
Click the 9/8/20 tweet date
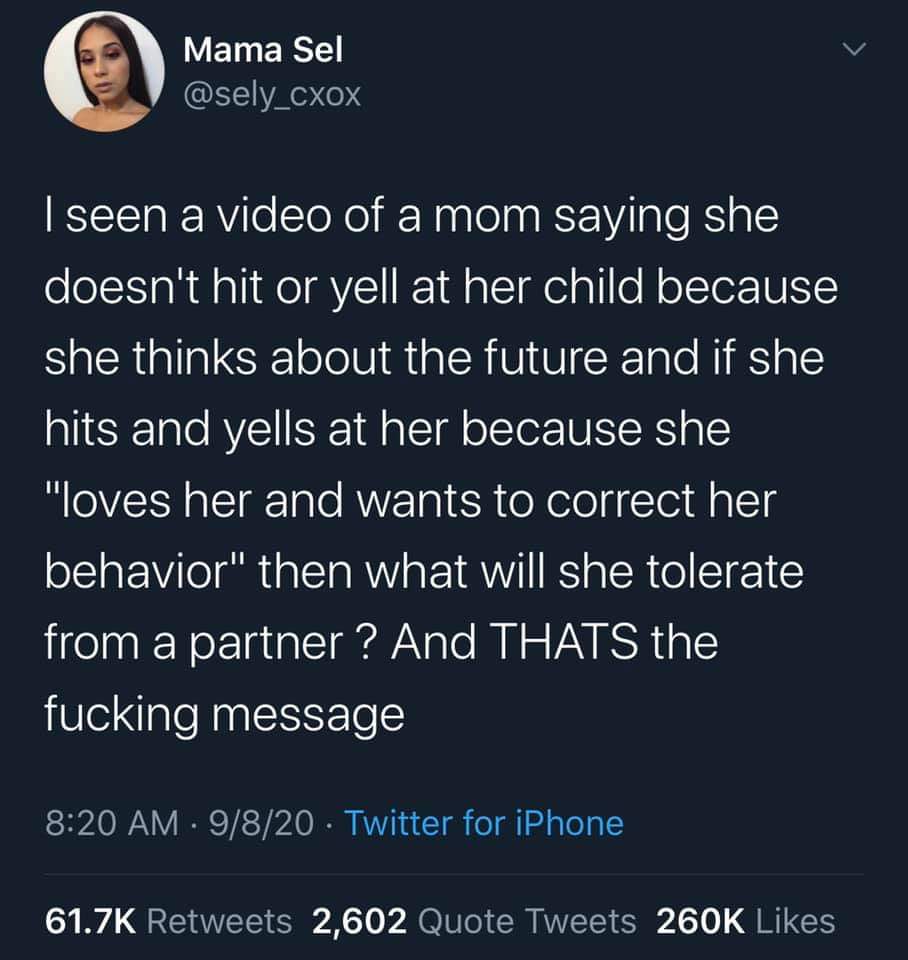(261, 823)
